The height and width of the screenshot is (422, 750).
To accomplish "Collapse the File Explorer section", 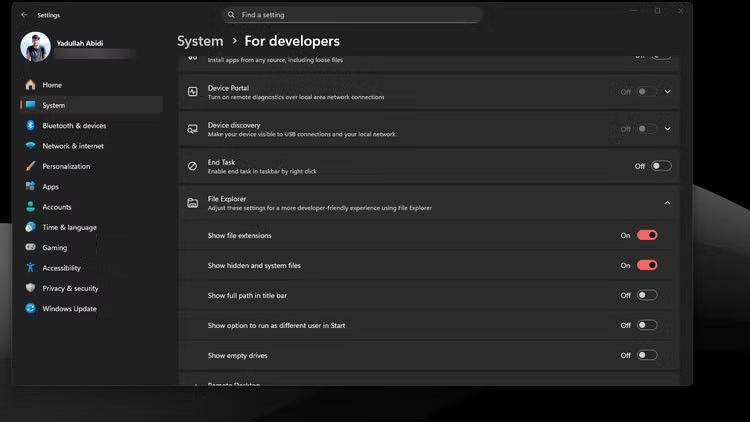I will click(x=667, y=203).
